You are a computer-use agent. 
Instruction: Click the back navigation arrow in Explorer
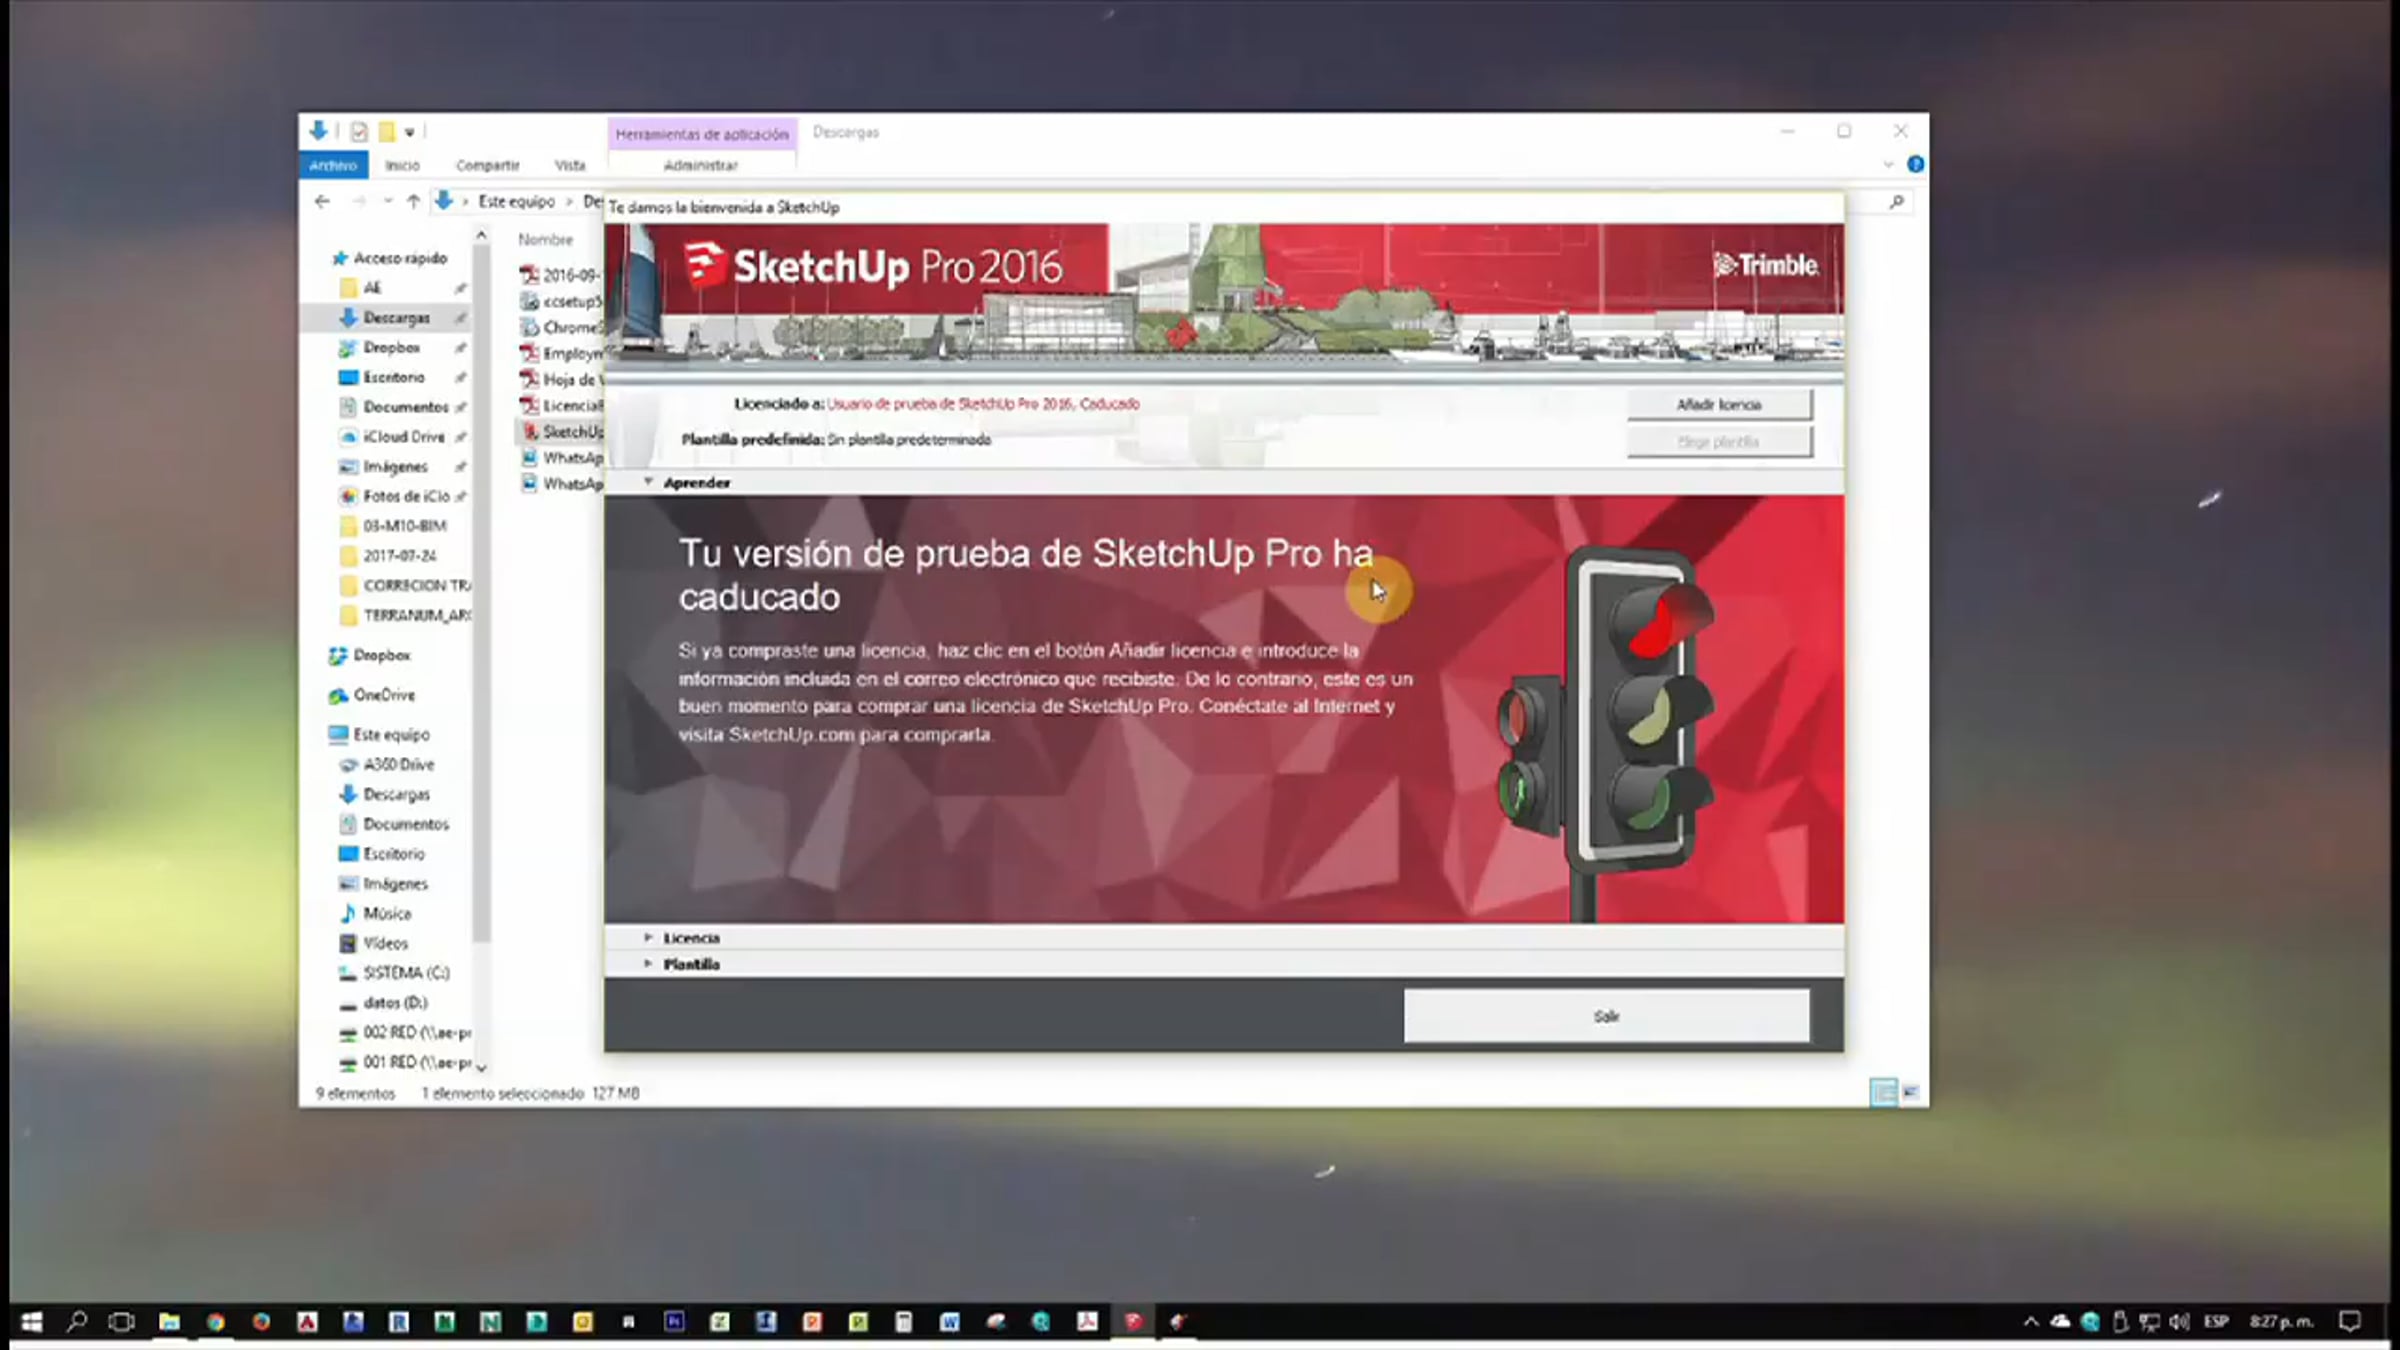[x=322, y=201]
